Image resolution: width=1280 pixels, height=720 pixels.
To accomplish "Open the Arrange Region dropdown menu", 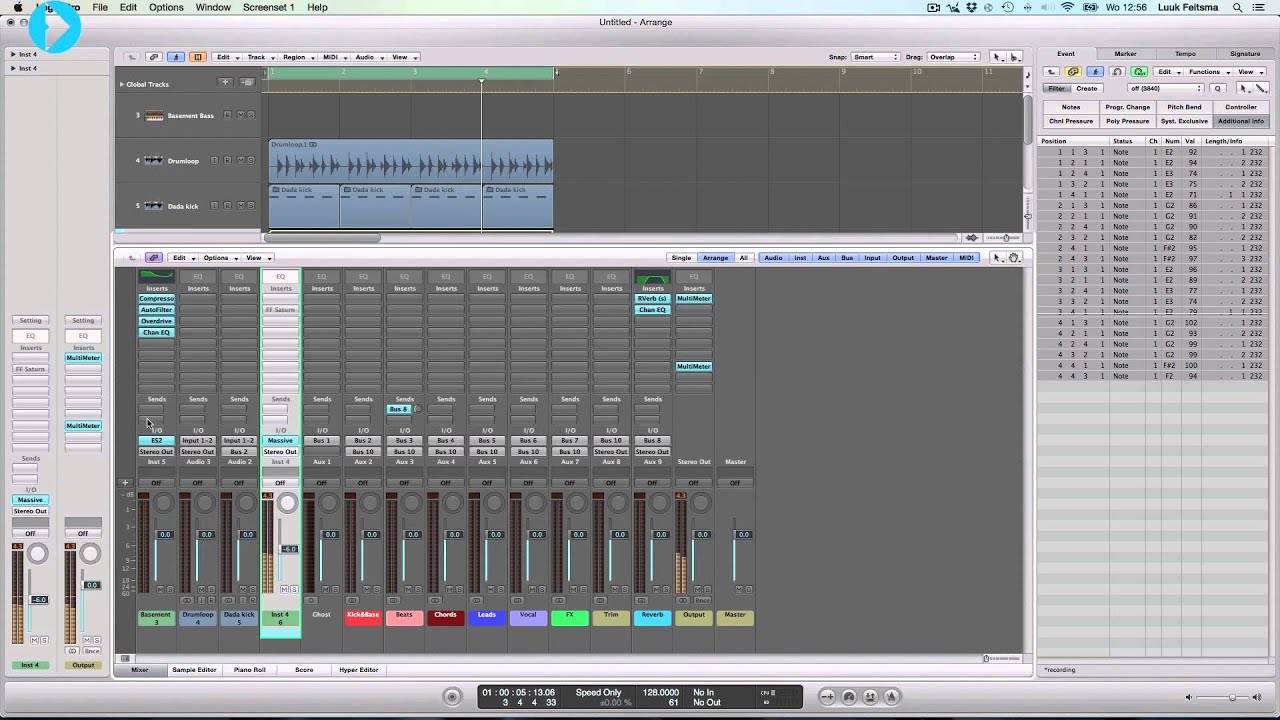I will 297,57.
